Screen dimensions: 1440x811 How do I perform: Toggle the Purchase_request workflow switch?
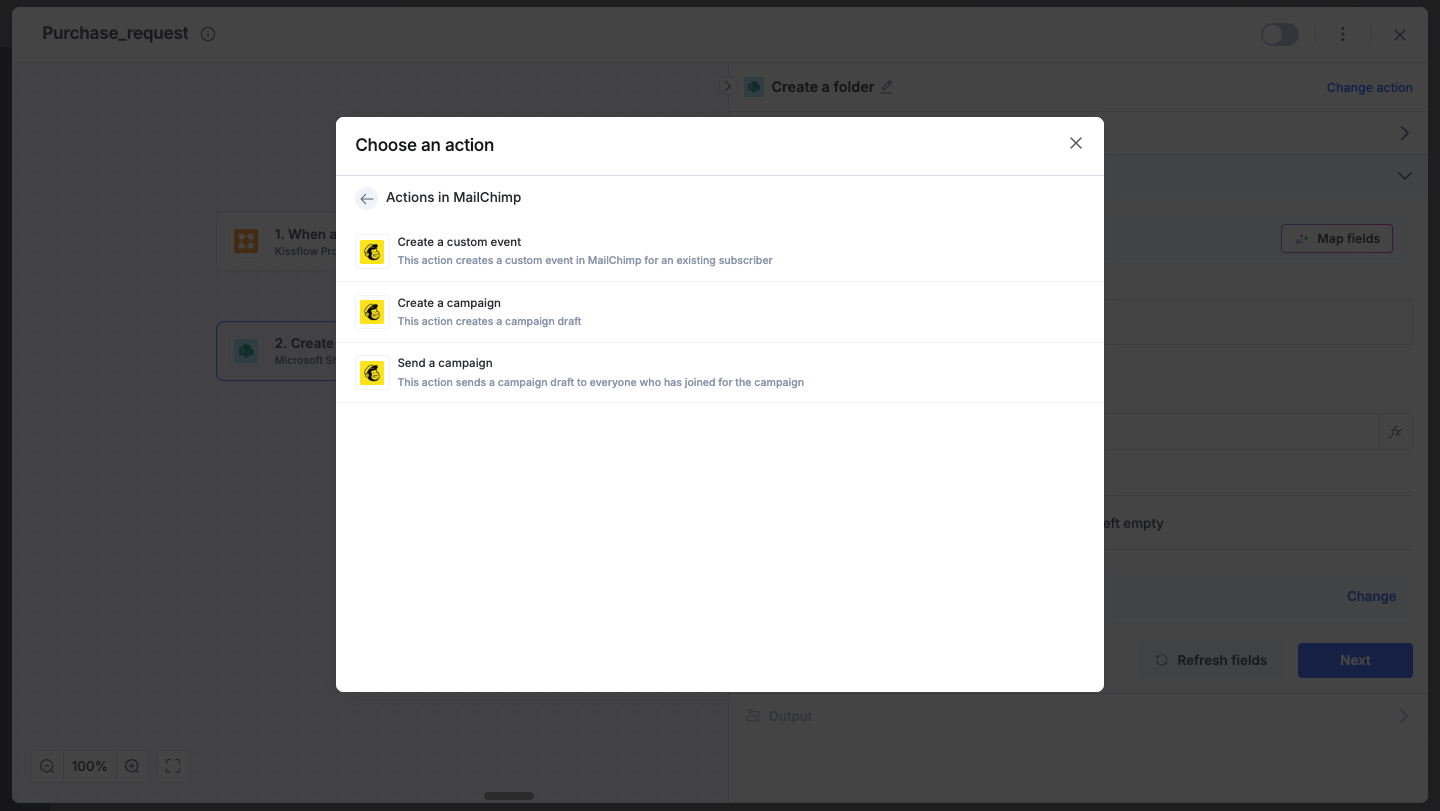1280,34
